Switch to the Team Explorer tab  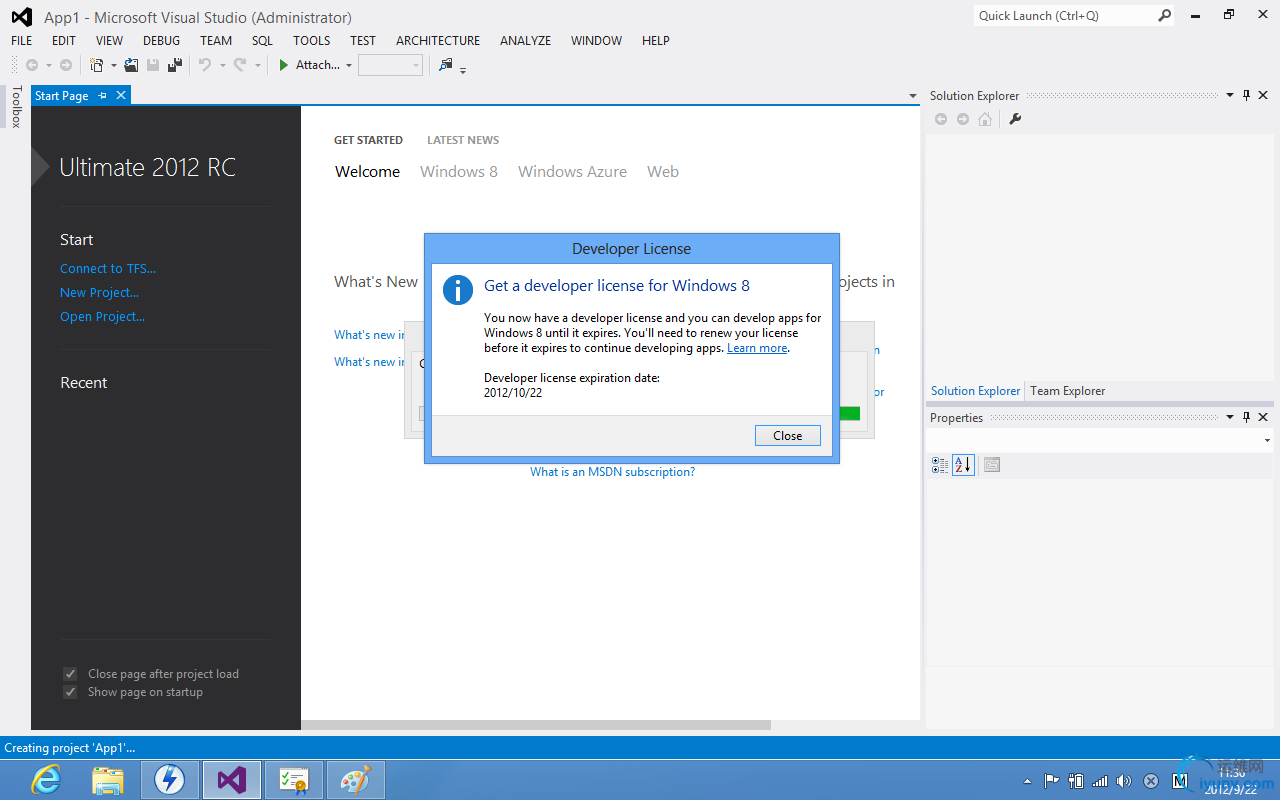[x=1067, y=391]
